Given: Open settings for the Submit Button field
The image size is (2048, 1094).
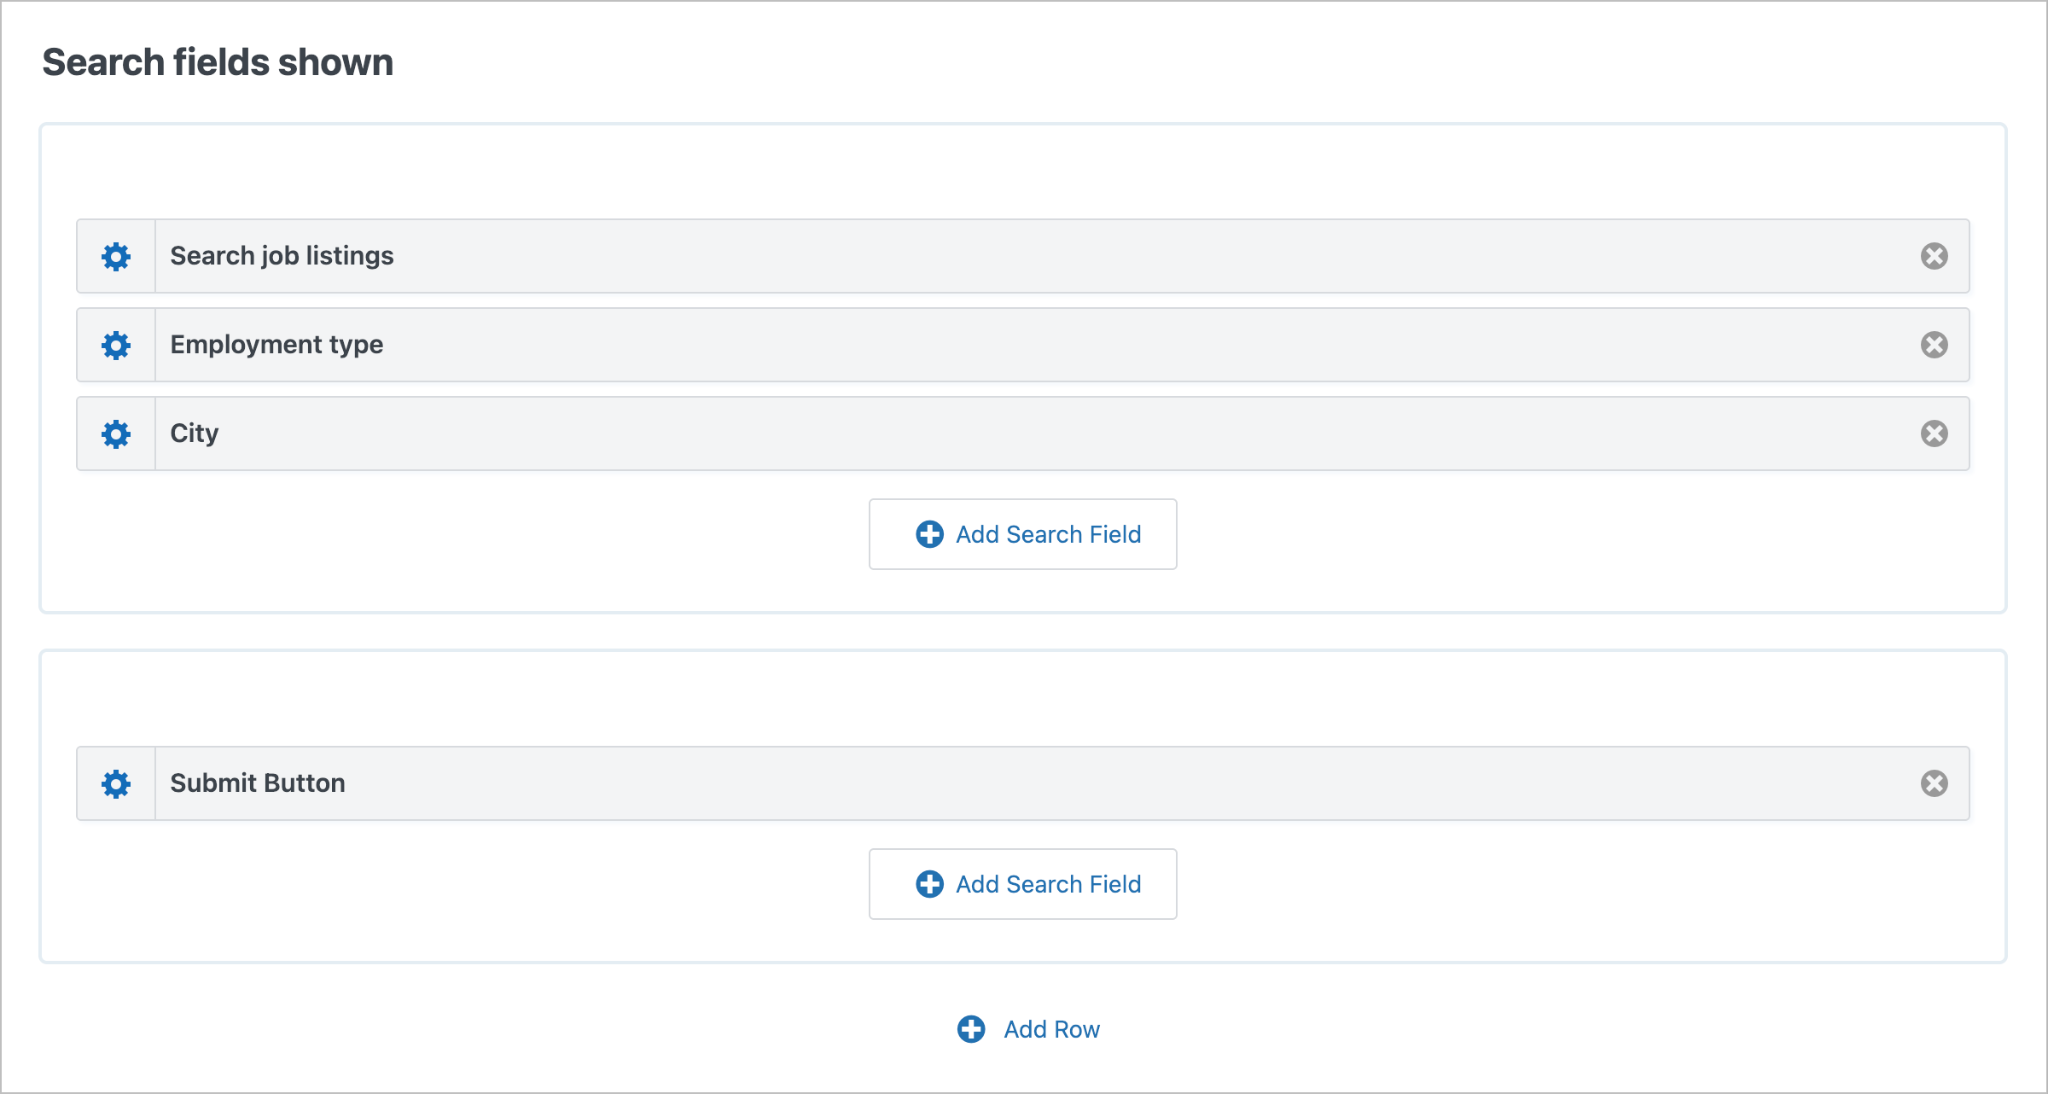Looking at the screenshot, I should click(115, 783).
